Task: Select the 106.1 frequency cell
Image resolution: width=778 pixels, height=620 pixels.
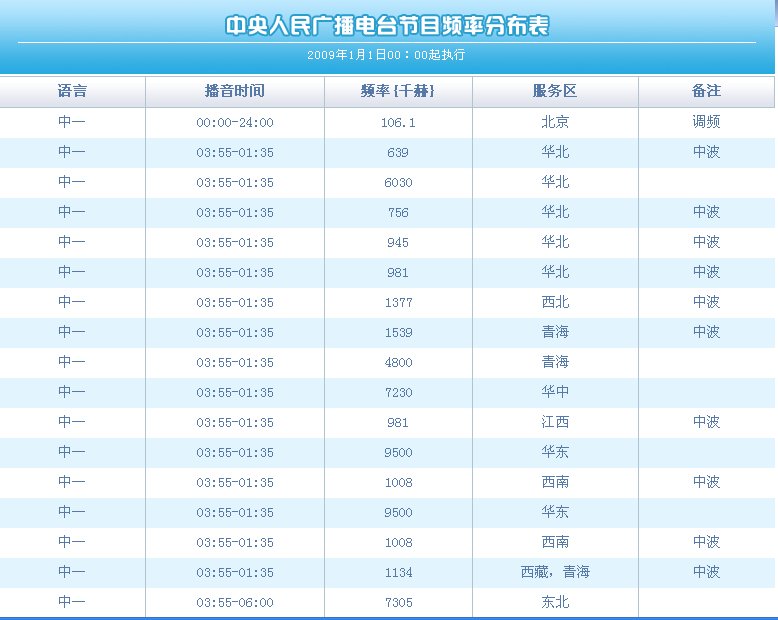Action: pyautogui.click(x=398, y=122)
